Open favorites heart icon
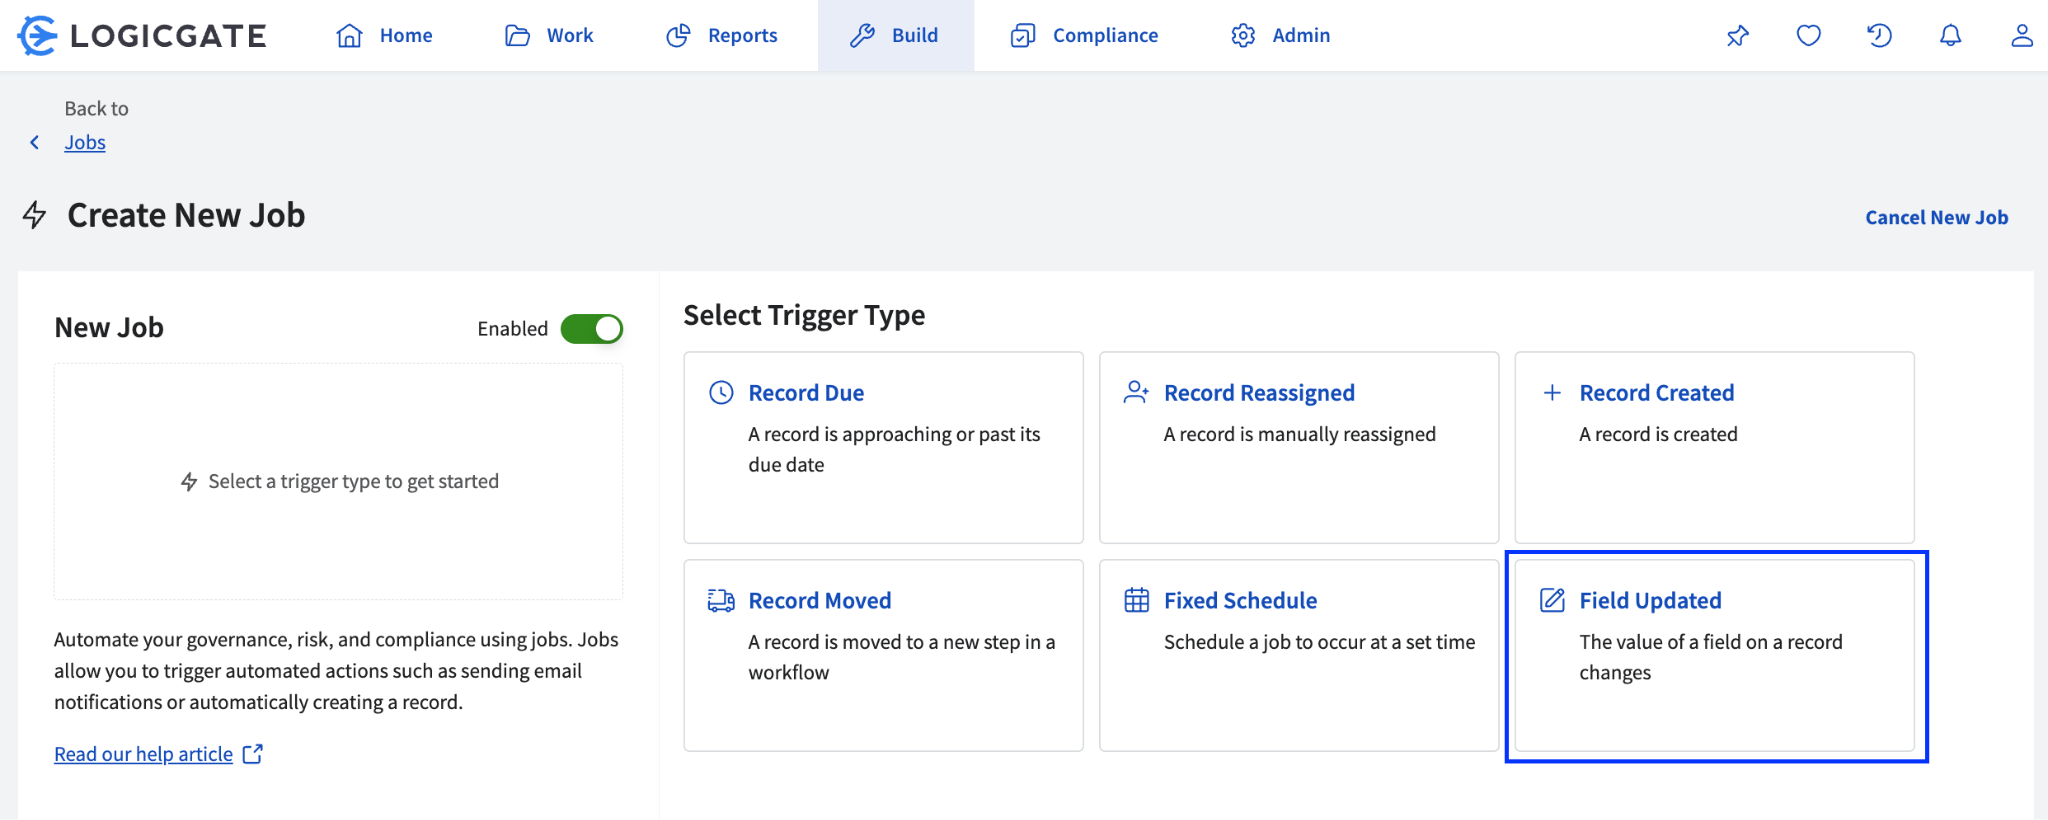Screen dimensions: 2048x820 click(1808, 36)
